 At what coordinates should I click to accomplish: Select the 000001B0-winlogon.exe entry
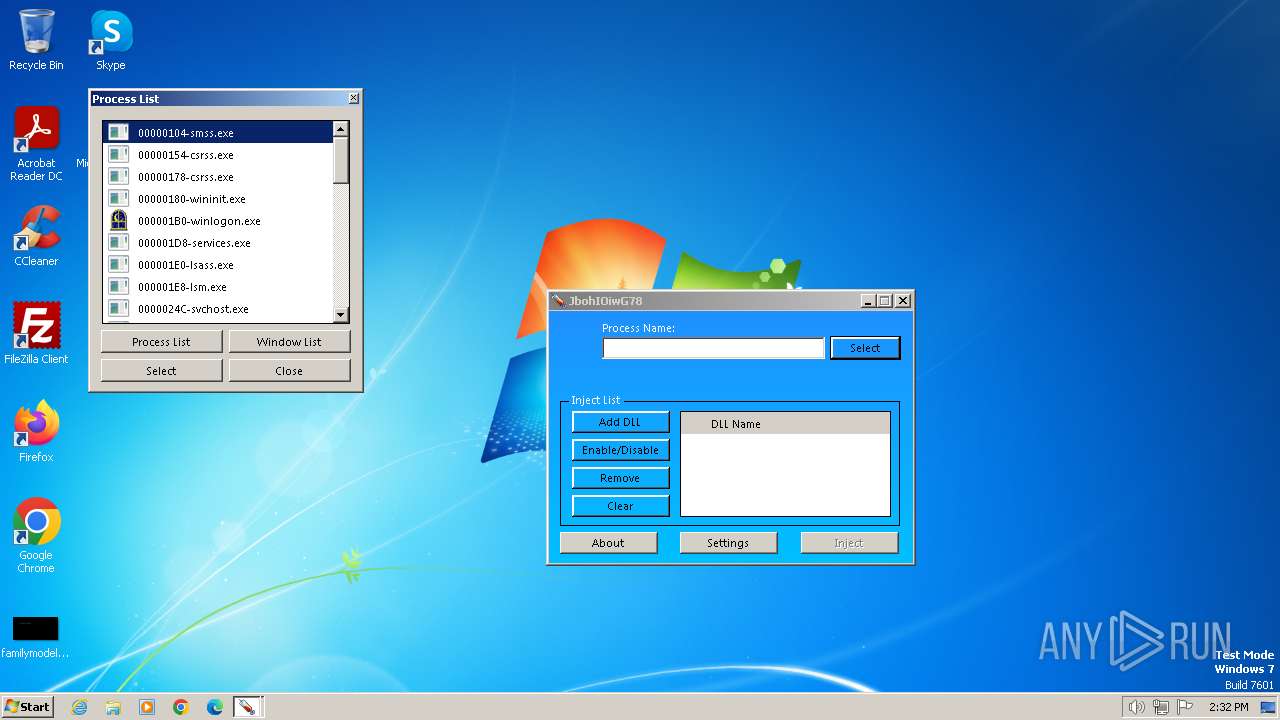(218, 220)
